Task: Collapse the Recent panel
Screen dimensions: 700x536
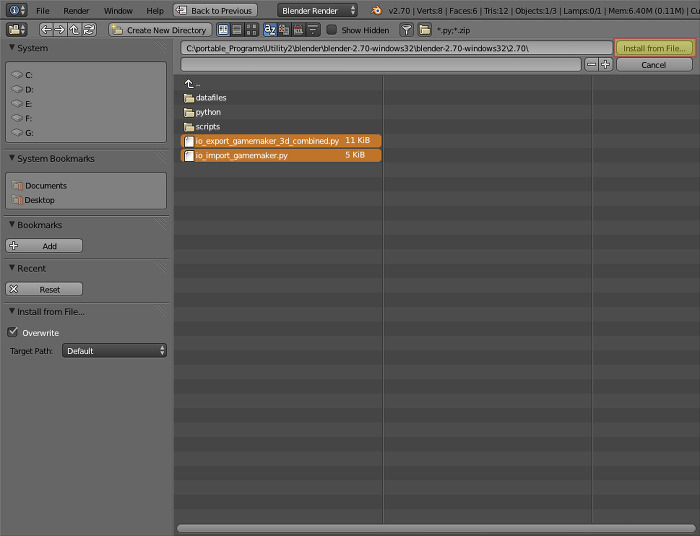Action: 12,267
